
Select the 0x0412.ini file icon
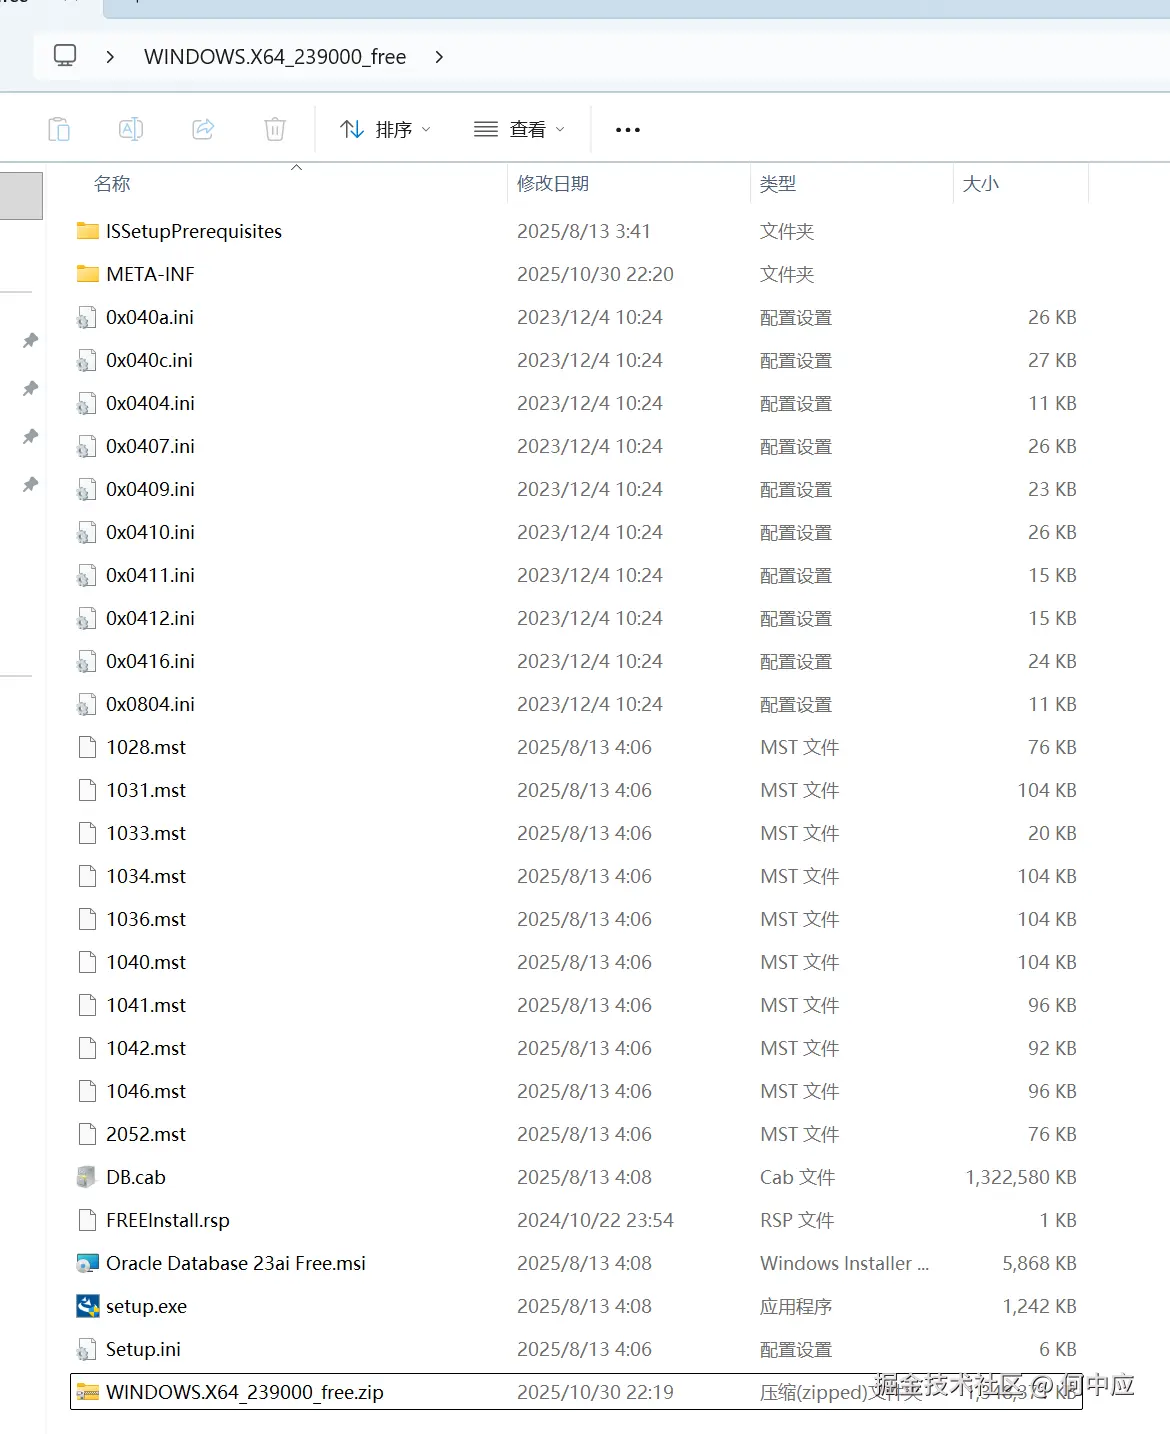[x=88, y=619]
